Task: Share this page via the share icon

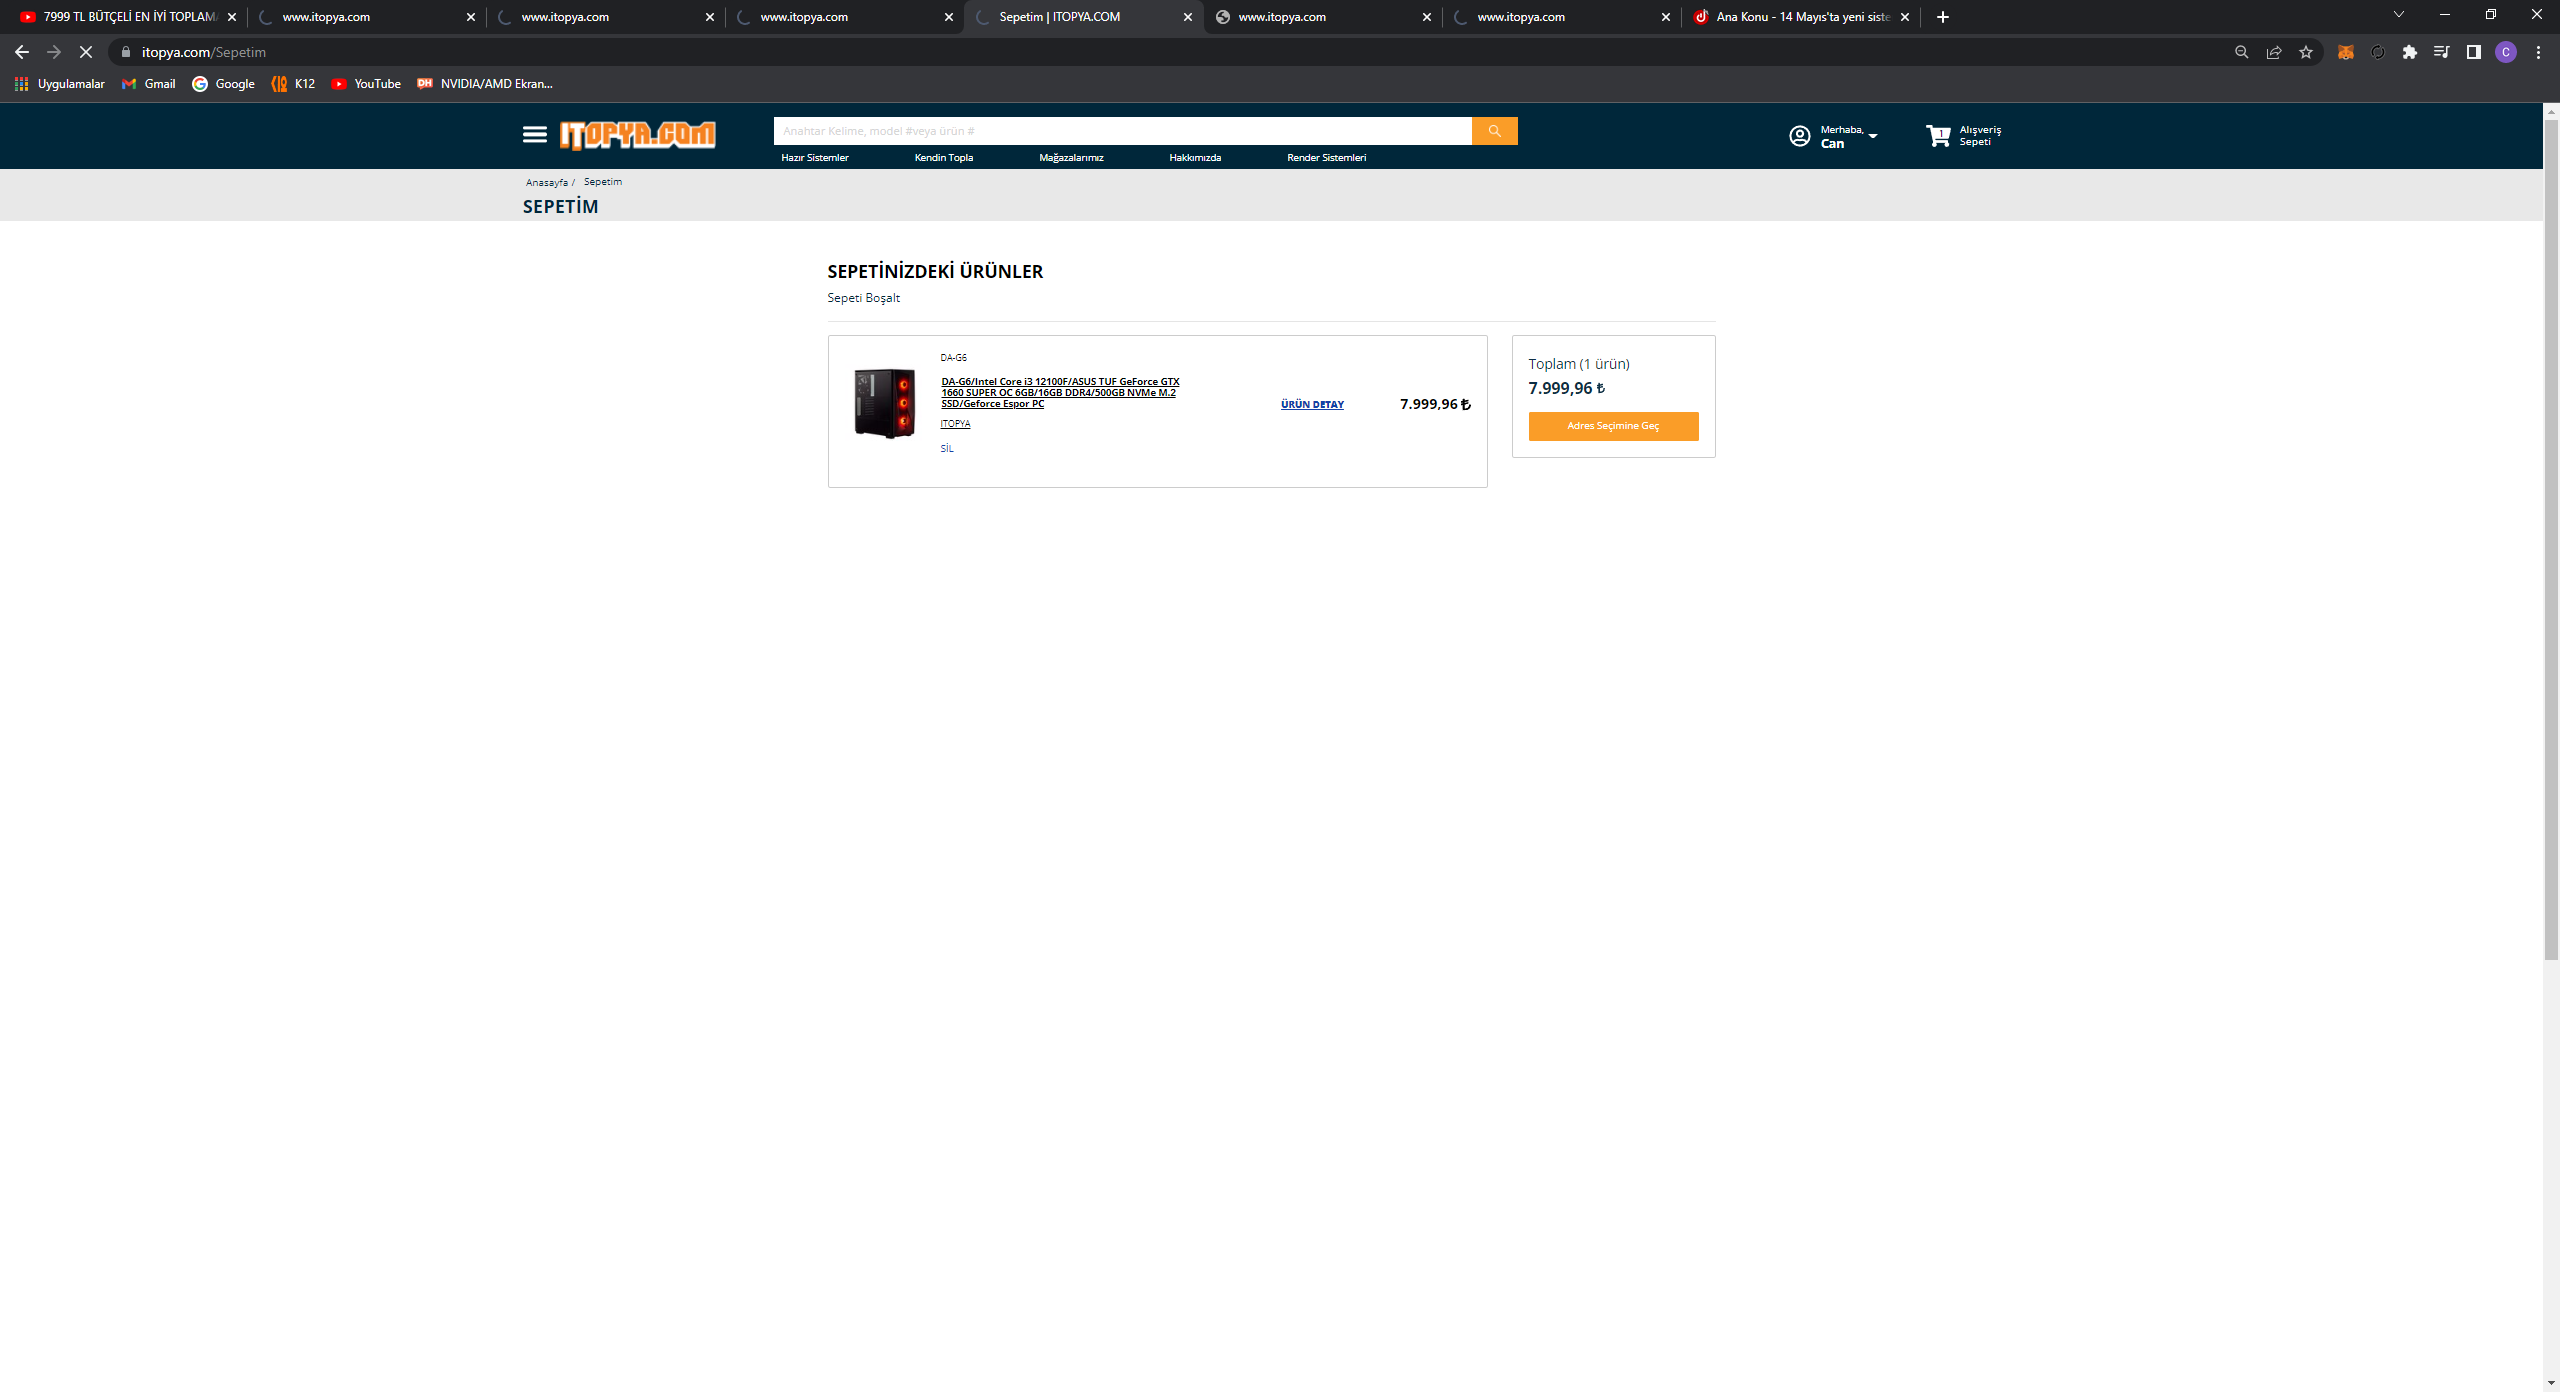Action: pyautogui.click(x=2274, y=52)
